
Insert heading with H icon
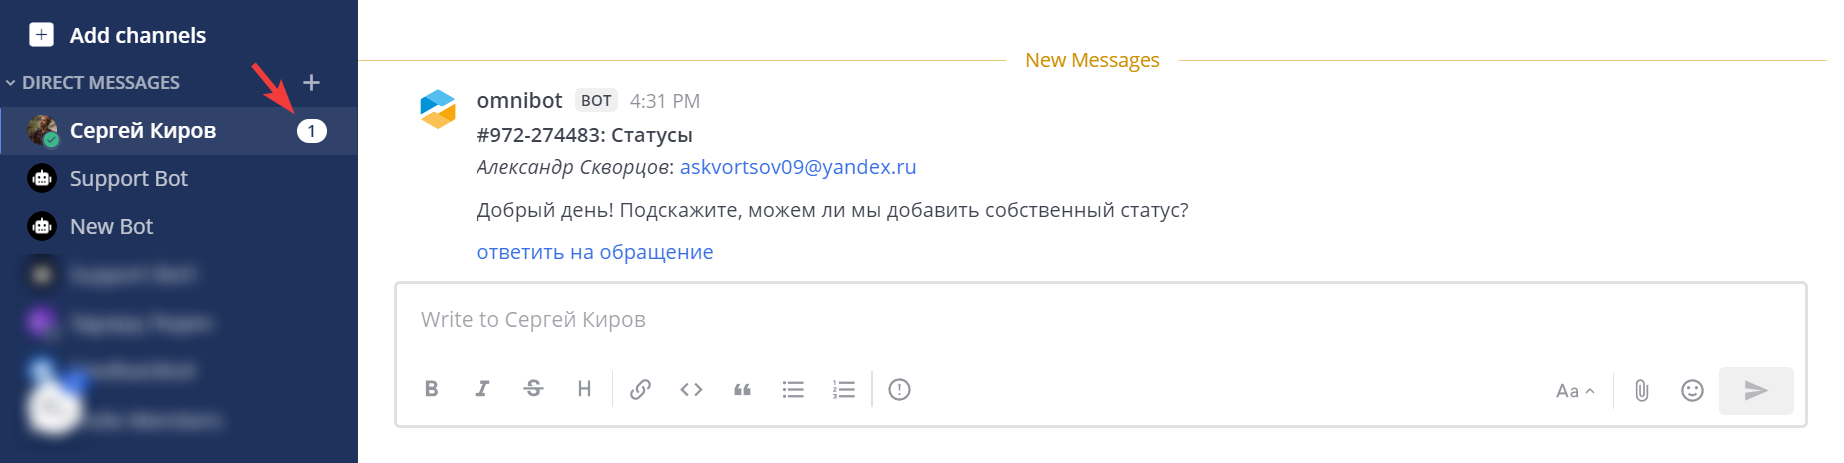click(x=584, y=389)
